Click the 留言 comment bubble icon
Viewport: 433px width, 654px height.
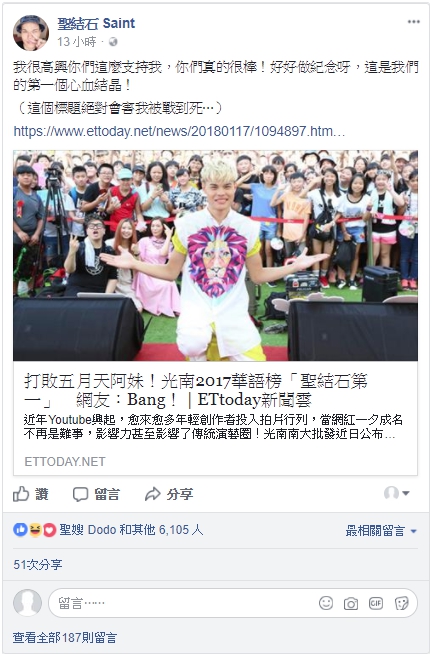tap(80, 494)
